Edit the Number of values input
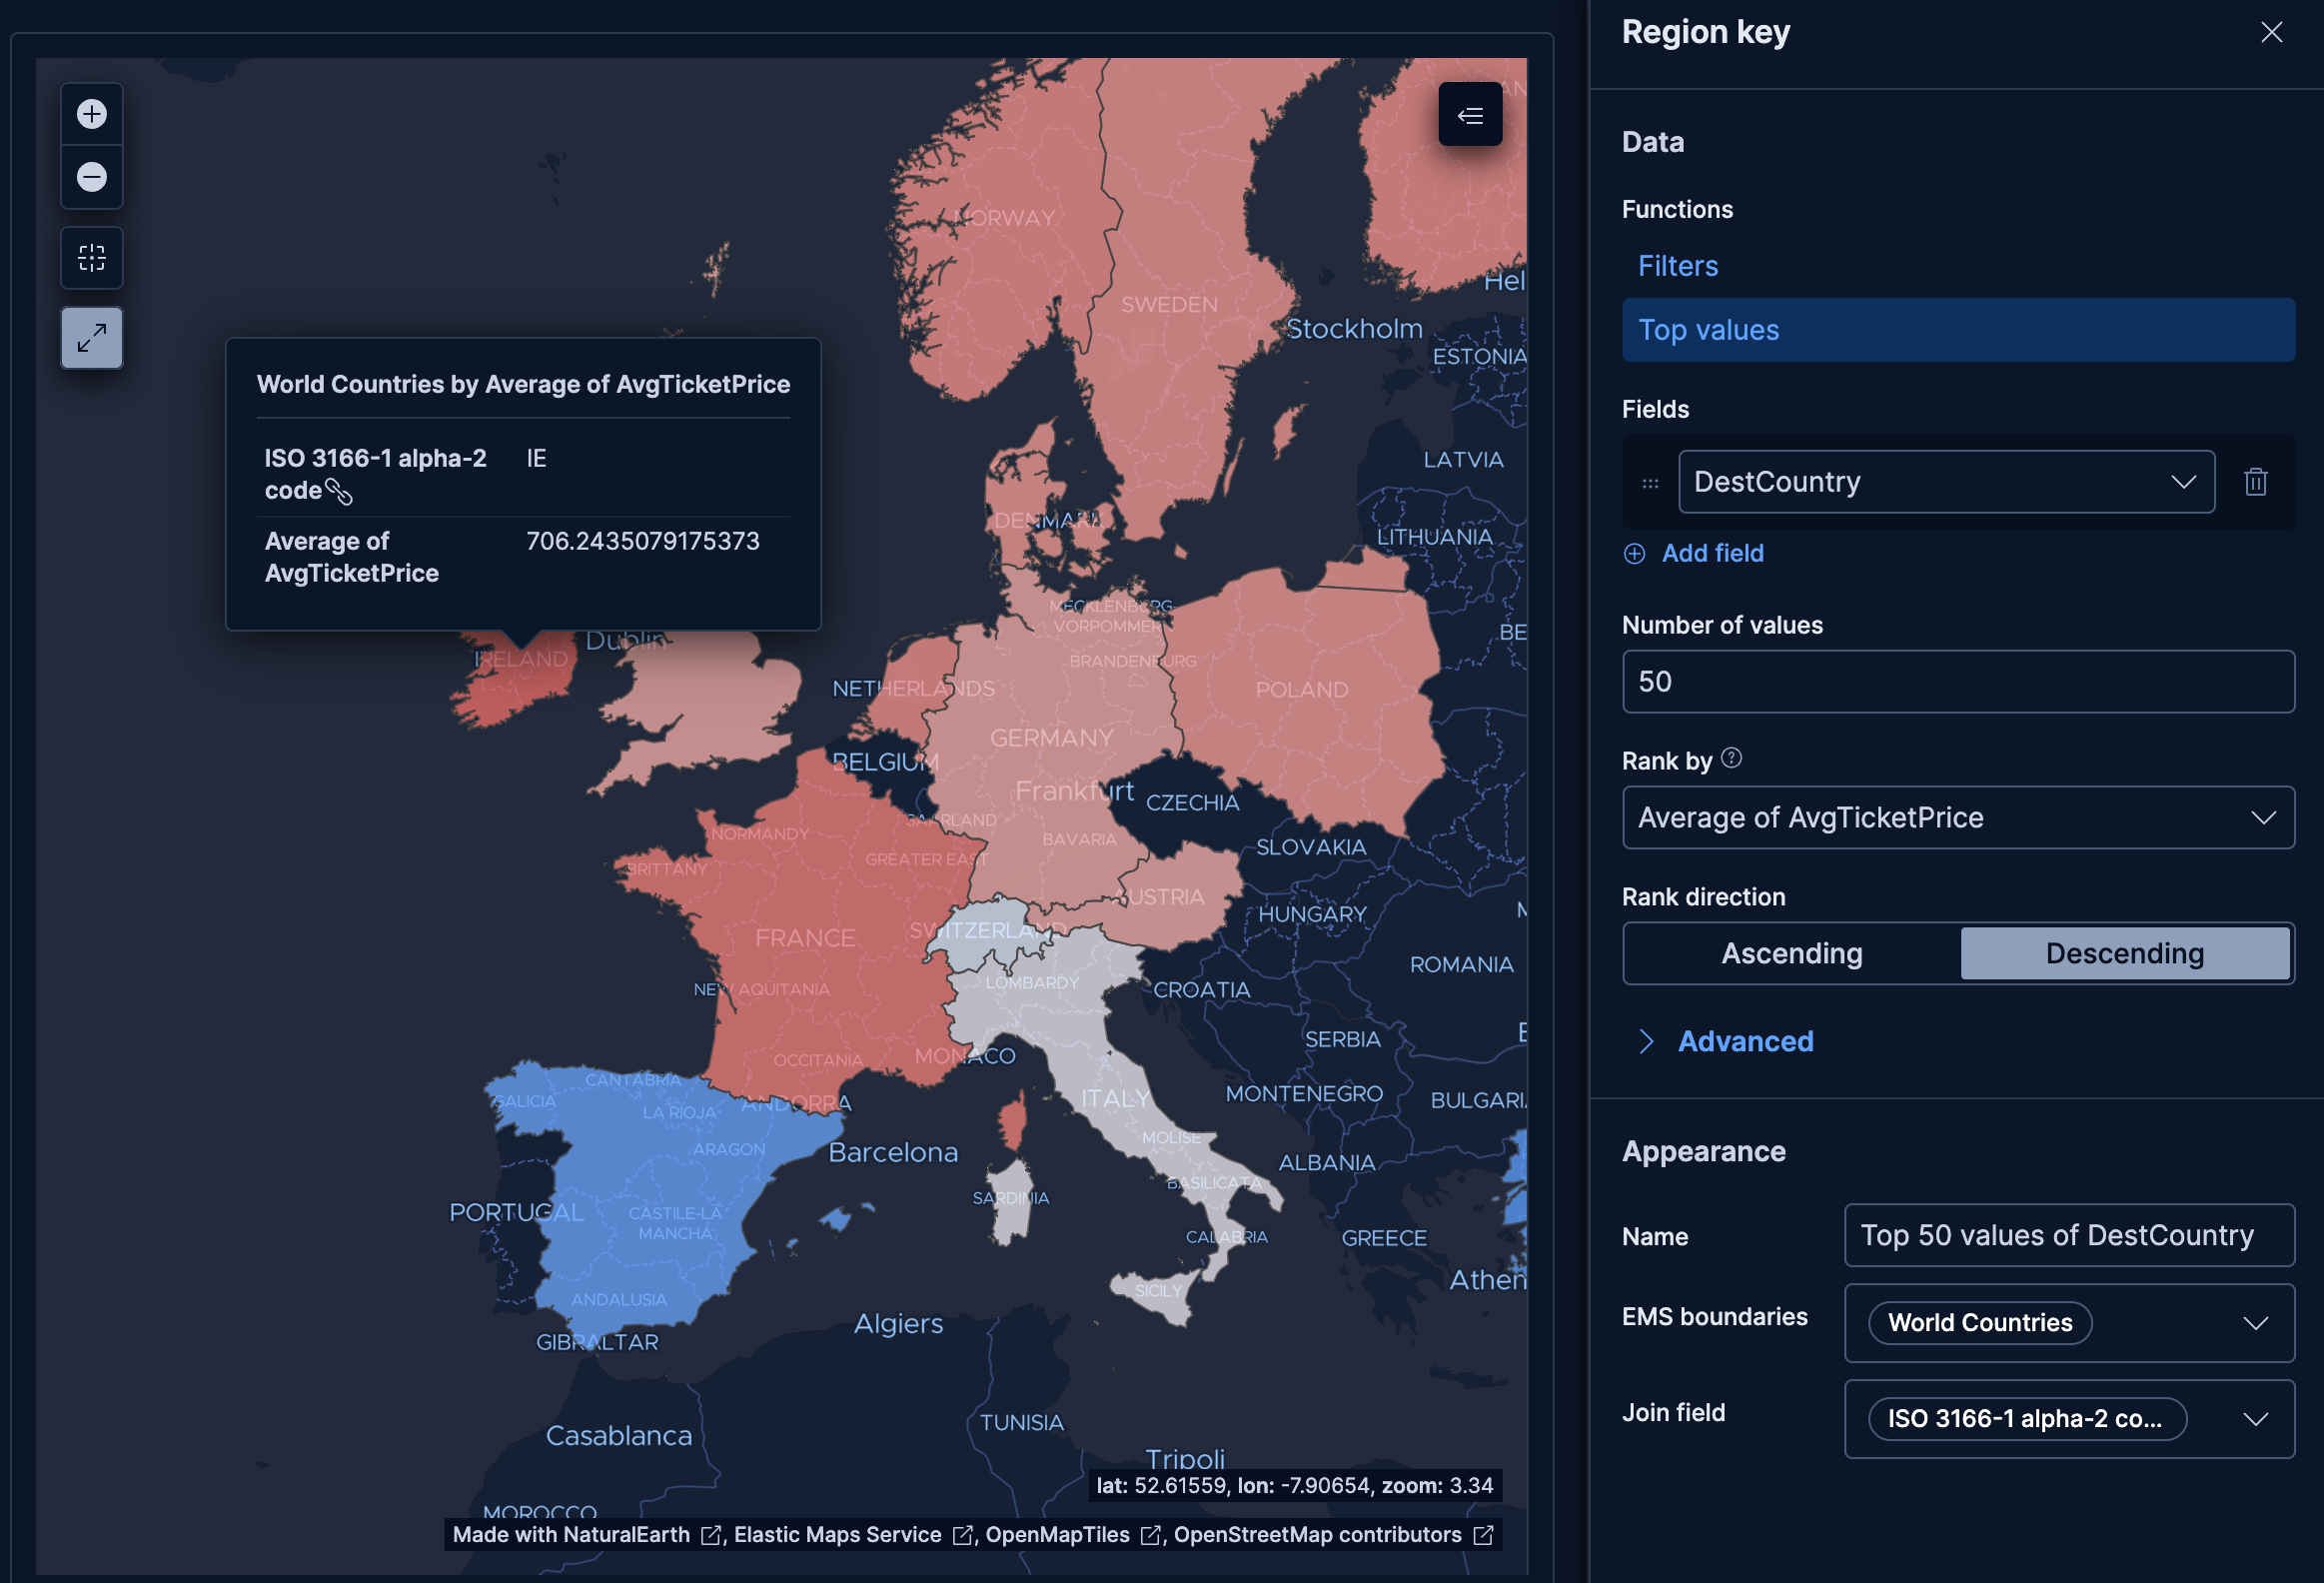The height and width of the screenshot is (1583, 2324). pyautogui.click(x=1957, y=681)
